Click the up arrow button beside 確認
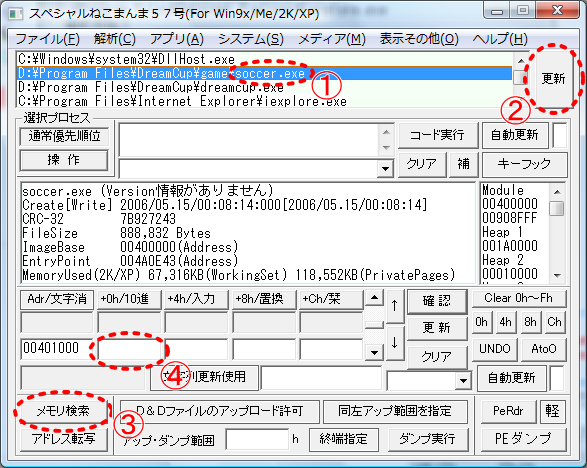This screenshot has height=468, width=587. pos(395,306)
